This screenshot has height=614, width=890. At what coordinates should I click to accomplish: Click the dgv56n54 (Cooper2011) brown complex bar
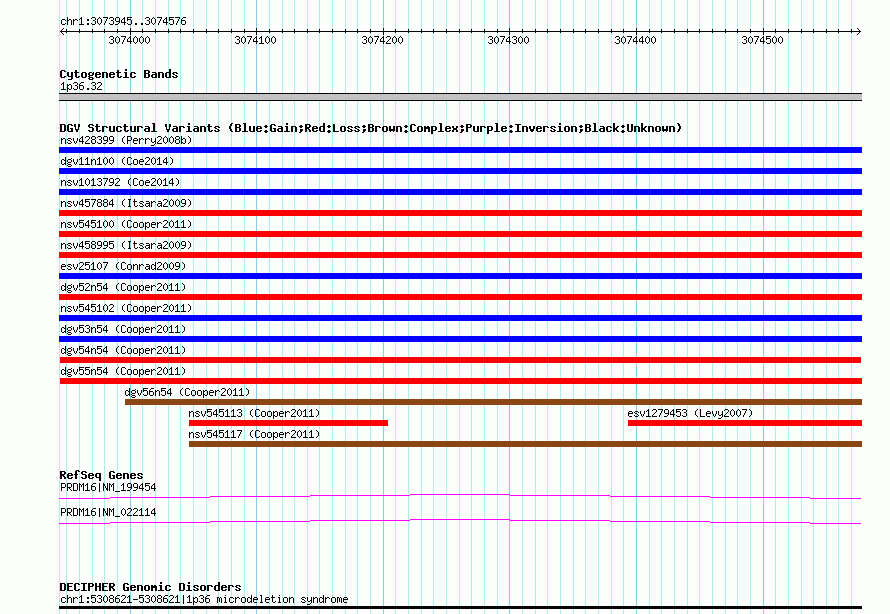(493, 402)
